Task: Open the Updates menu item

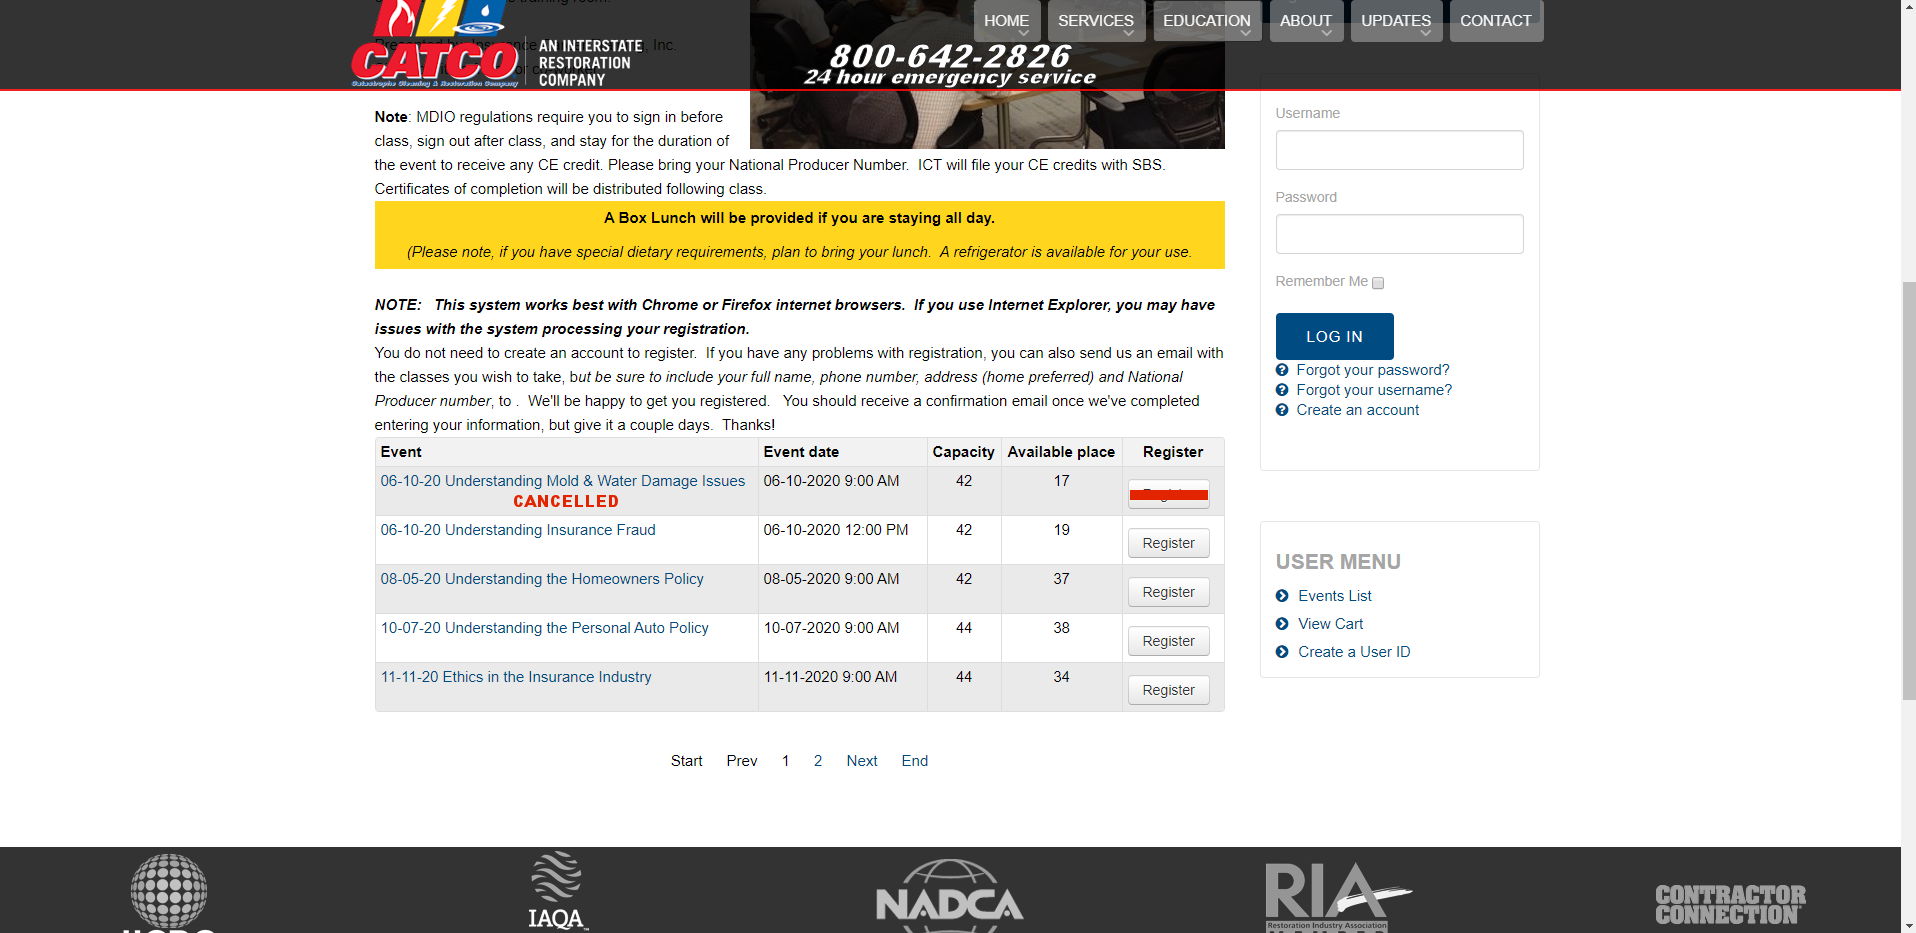Action: [x=1395, y=21]
